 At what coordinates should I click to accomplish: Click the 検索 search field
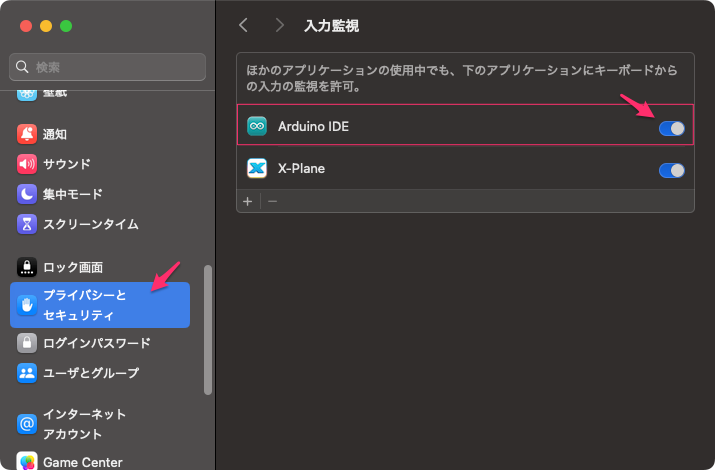[108, 67]
